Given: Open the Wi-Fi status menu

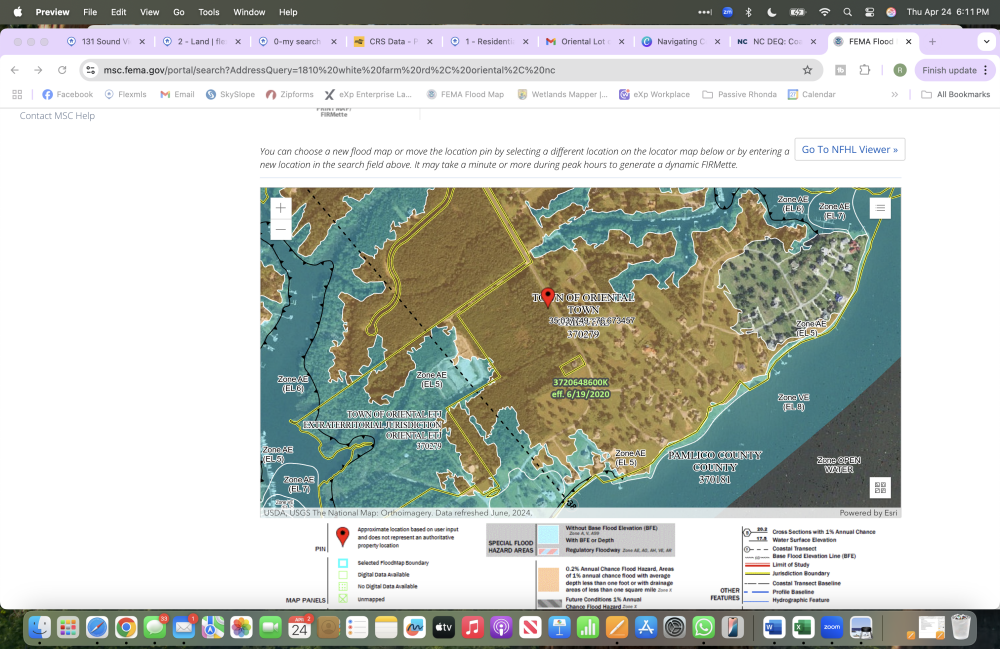Looking at the screenshot, I should pyautogui.click(x=825, y=12).
